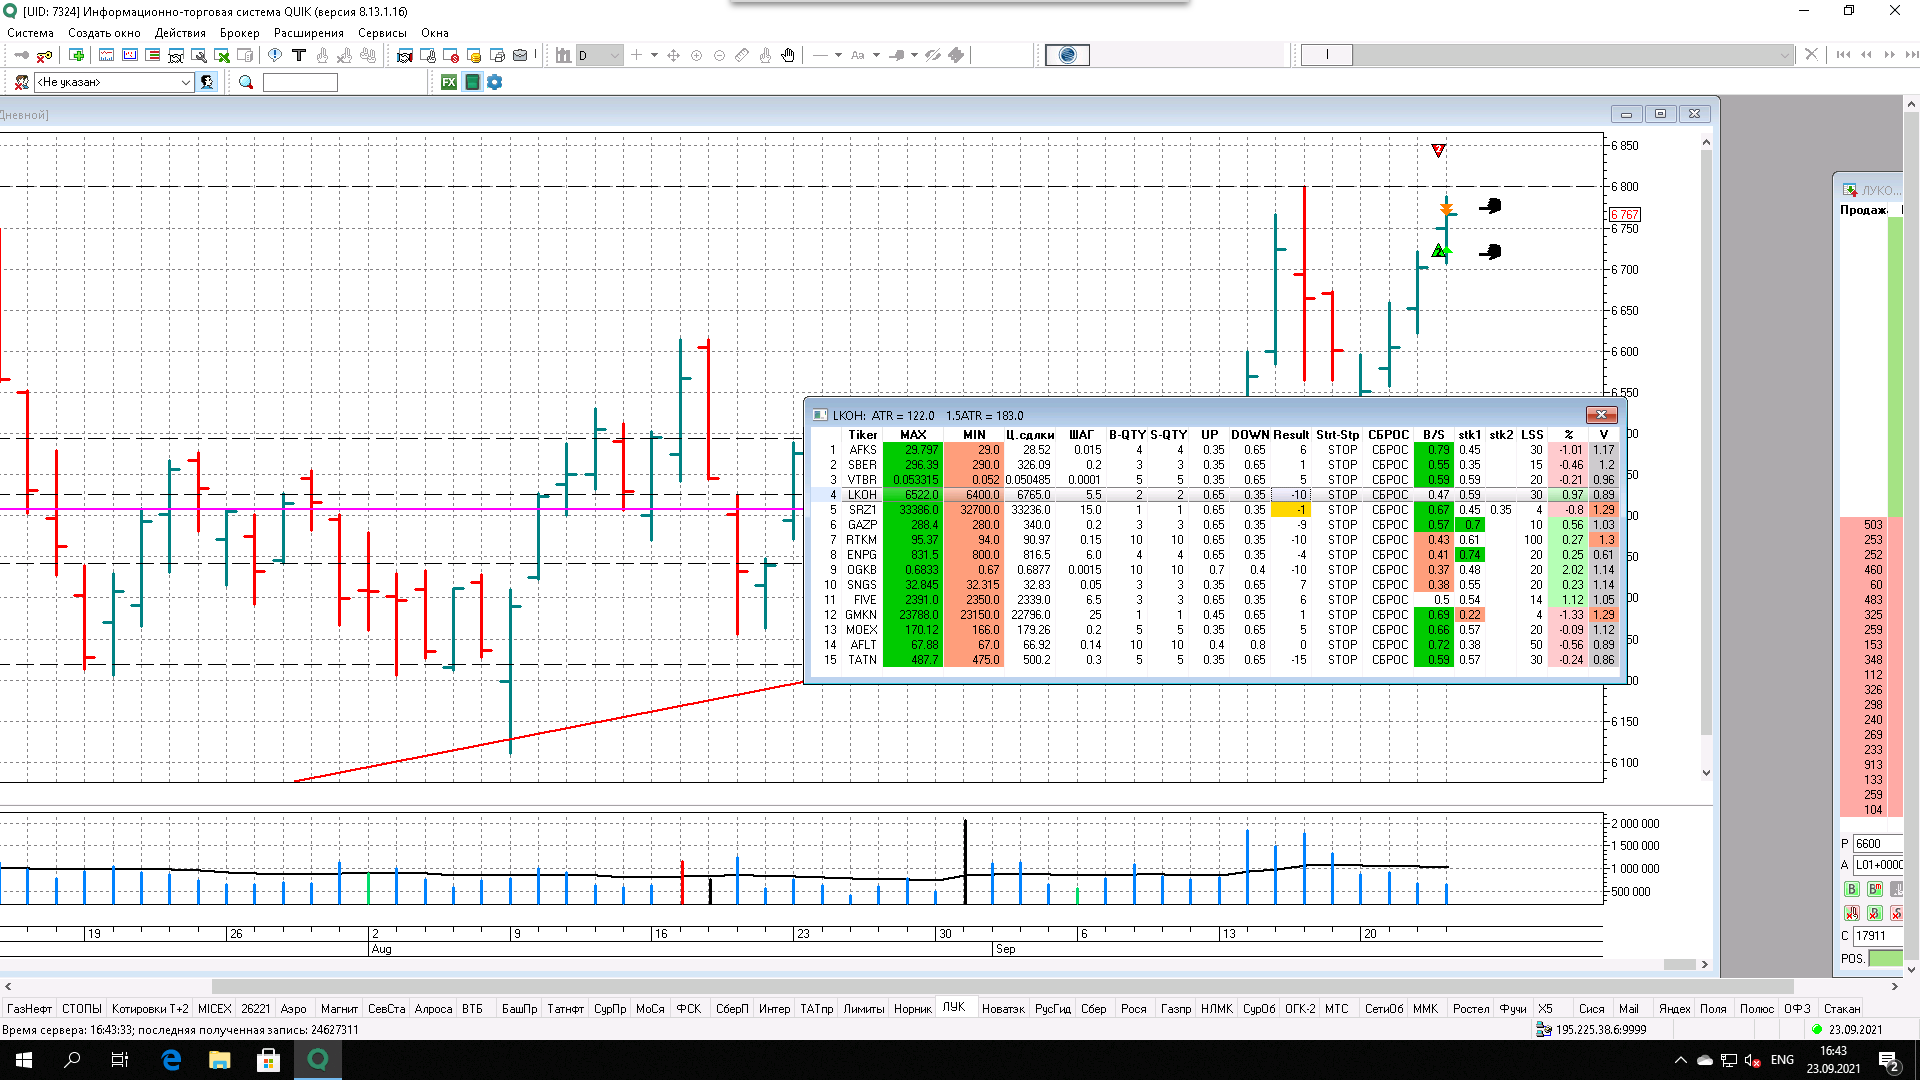This screenshot has height=1080, width=1920.
Task: Switch to the ГазНефт tab
Action: coord(29,1008)
